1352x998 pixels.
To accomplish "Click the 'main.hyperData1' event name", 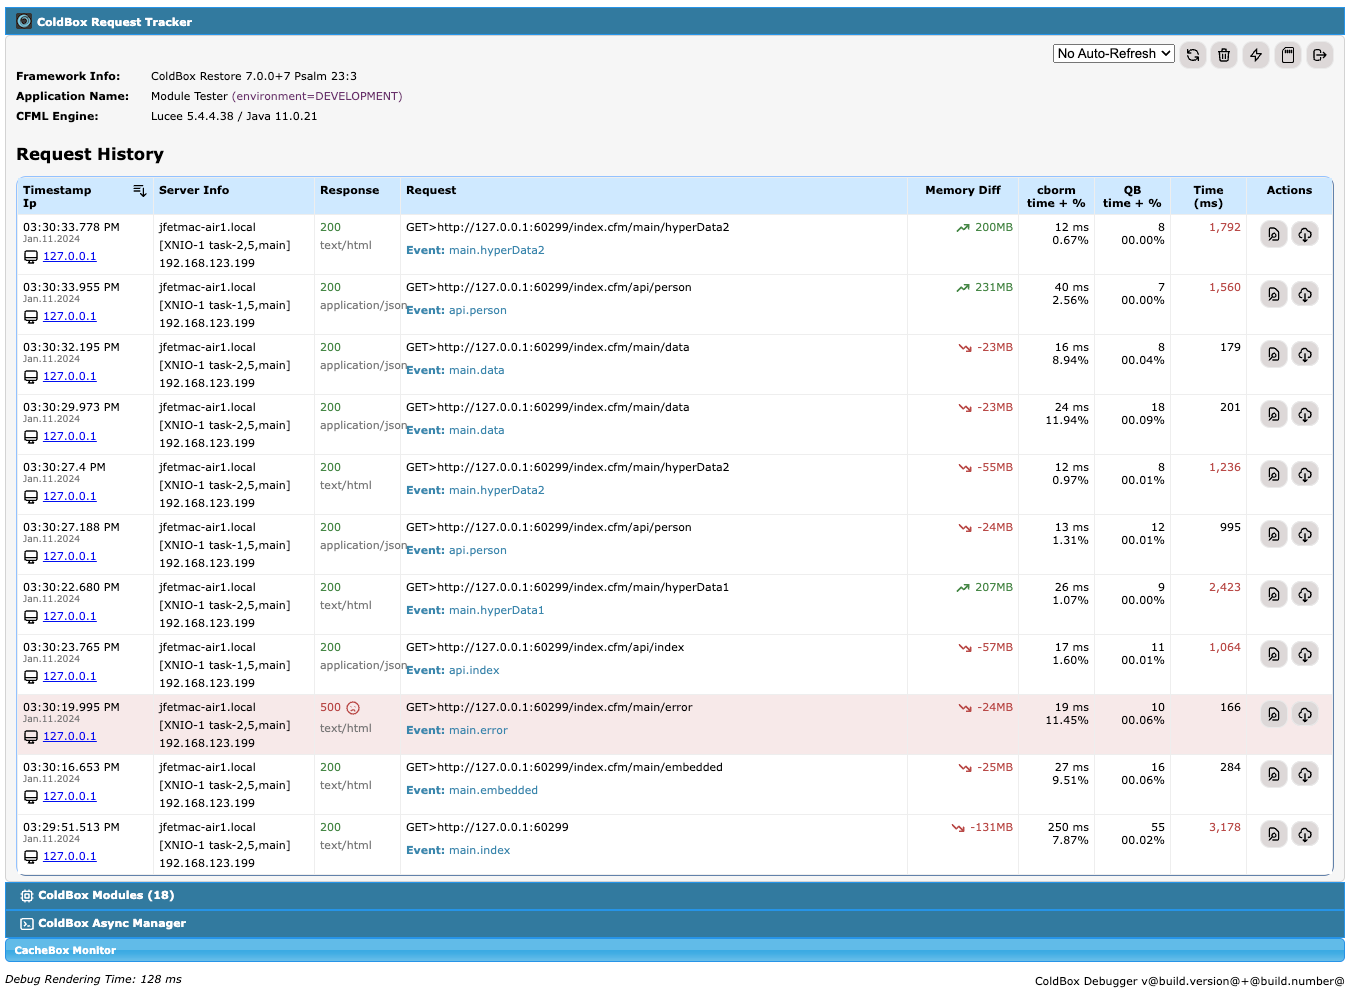I will click(x=496, y=611).
